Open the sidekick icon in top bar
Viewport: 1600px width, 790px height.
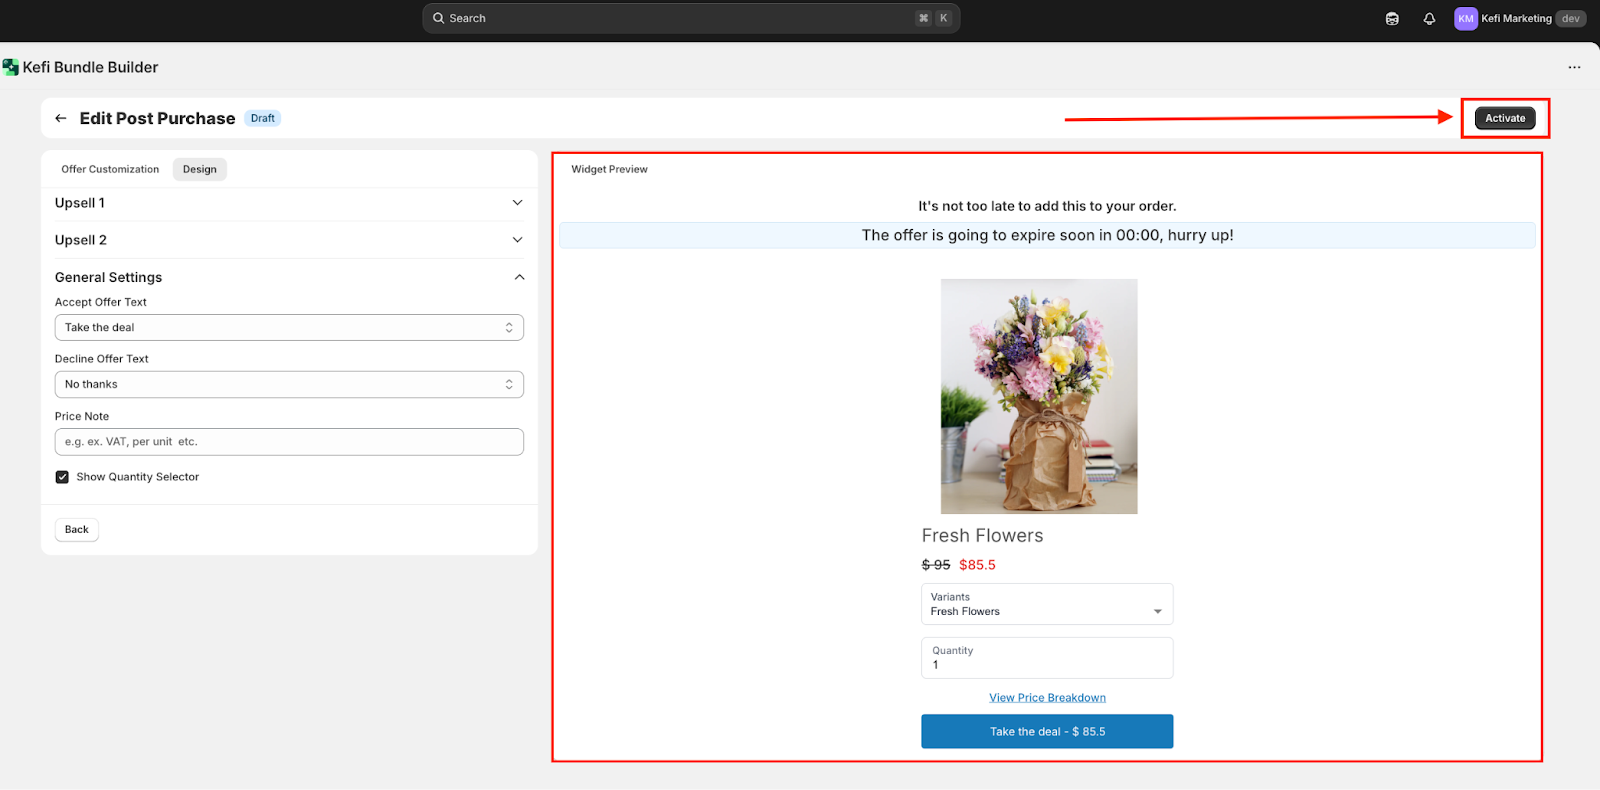click(x=1392, y=19)
